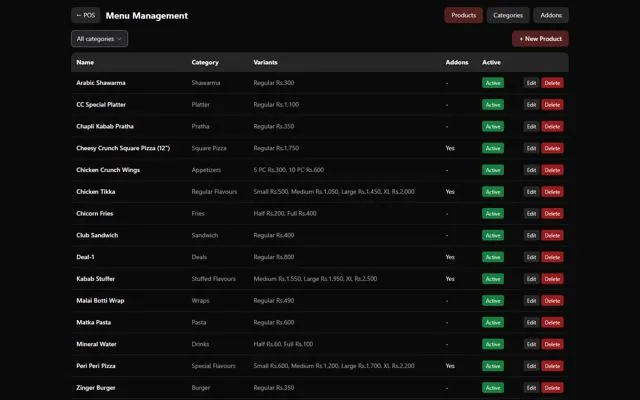Click the Special Flavours category cell
The height and width of the screenshot is (400, 640).
click(213, 366)
